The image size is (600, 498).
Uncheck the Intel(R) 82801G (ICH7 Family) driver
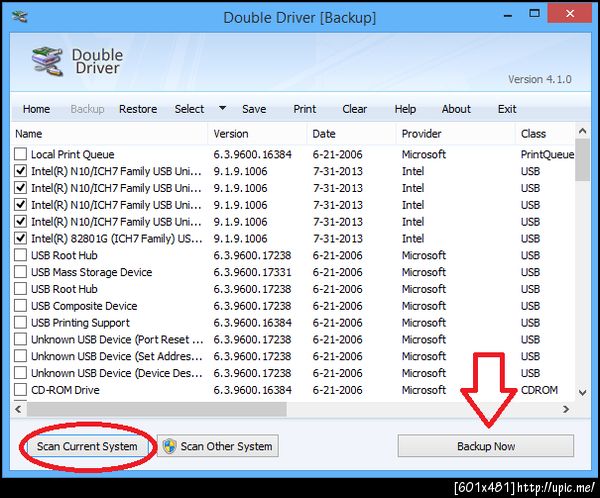click(20, 238)
